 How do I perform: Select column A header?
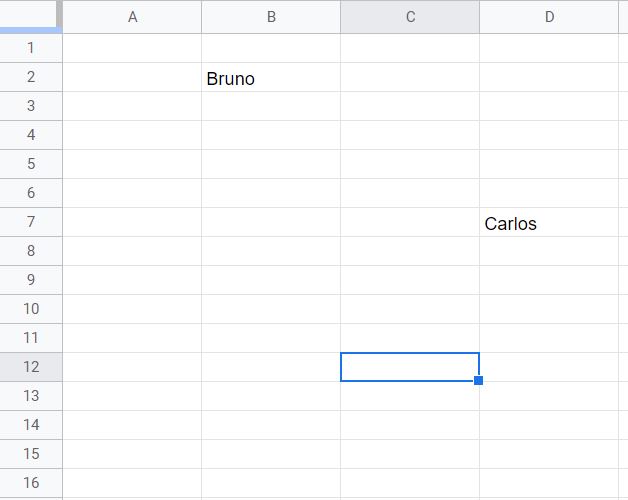tap(132, 17)
